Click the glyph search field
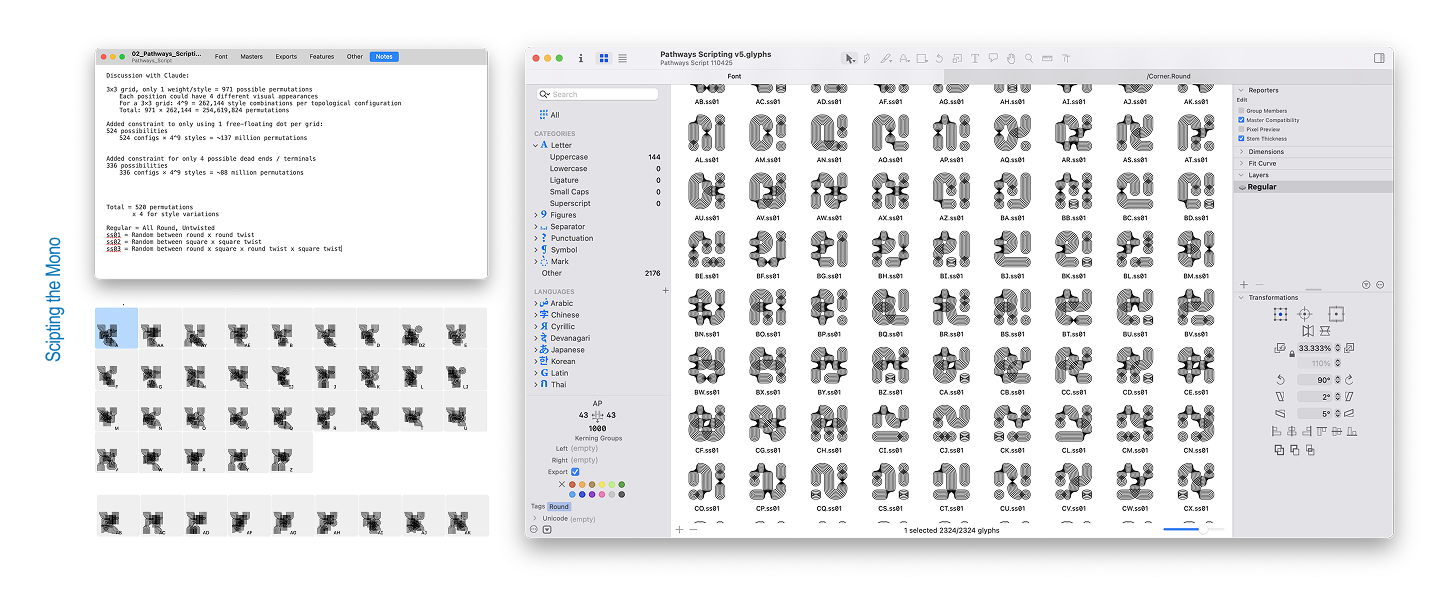1440x600 pixels. coord(599,94)
